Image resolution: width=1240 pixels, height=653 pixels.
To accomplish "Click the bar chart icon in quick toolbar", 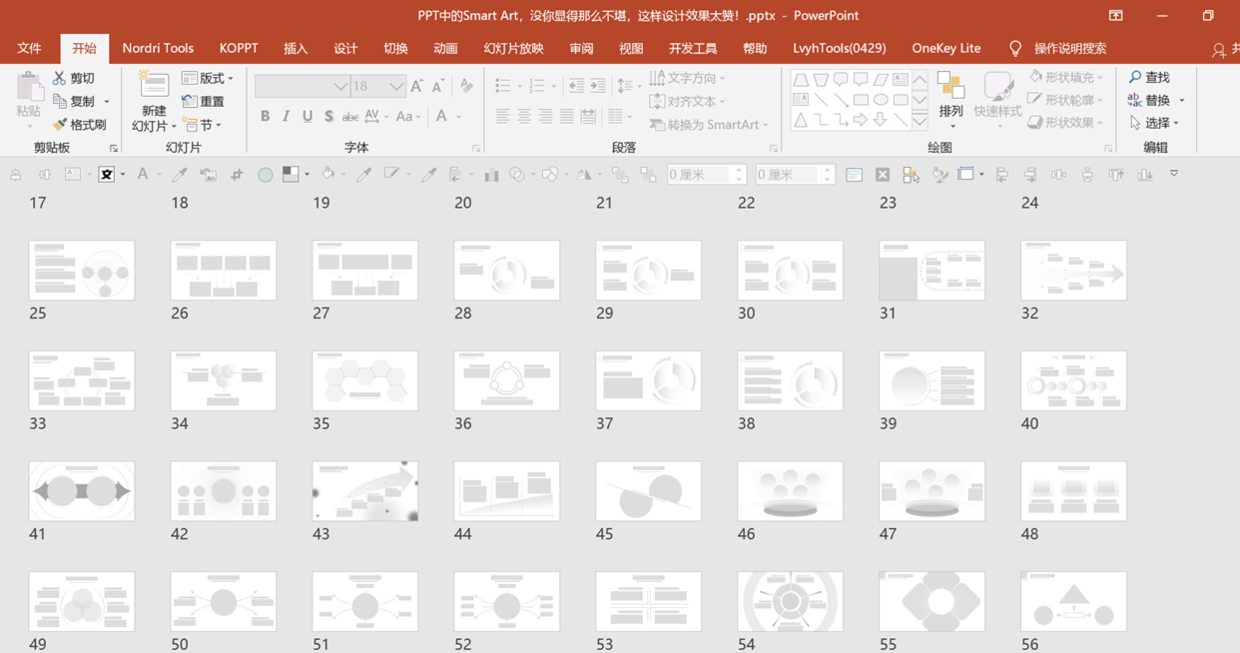I will [491, 175].
